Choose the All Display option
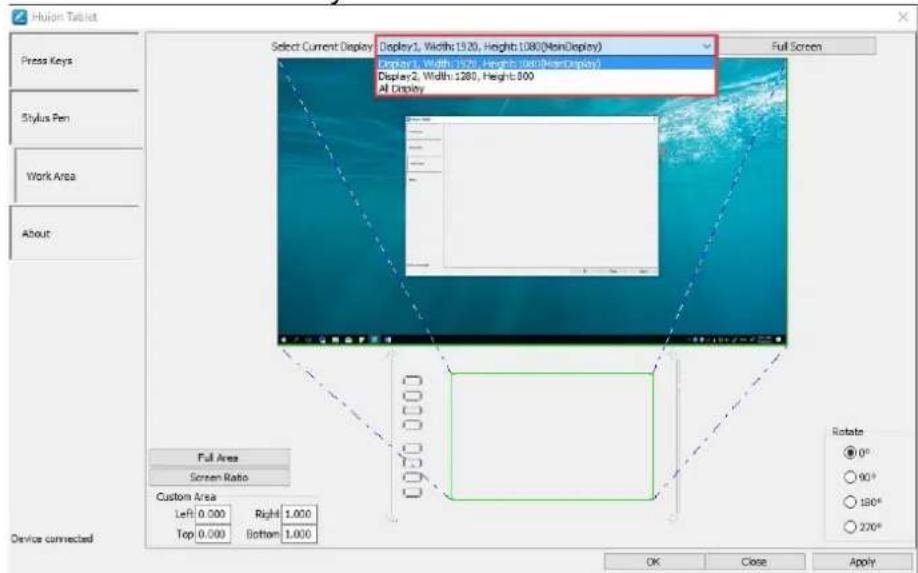The height and width of the screenshot is (573, 918). pyautogui.click(x=545, y=88)
